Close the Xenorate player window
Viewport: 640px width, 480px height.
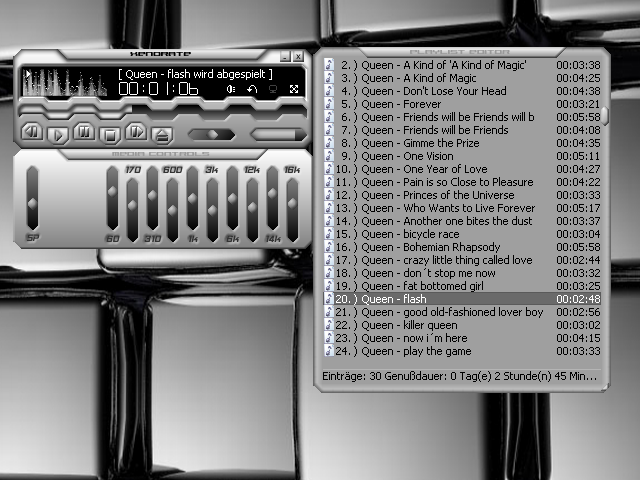pyautogui.click(x=298, y=56)
